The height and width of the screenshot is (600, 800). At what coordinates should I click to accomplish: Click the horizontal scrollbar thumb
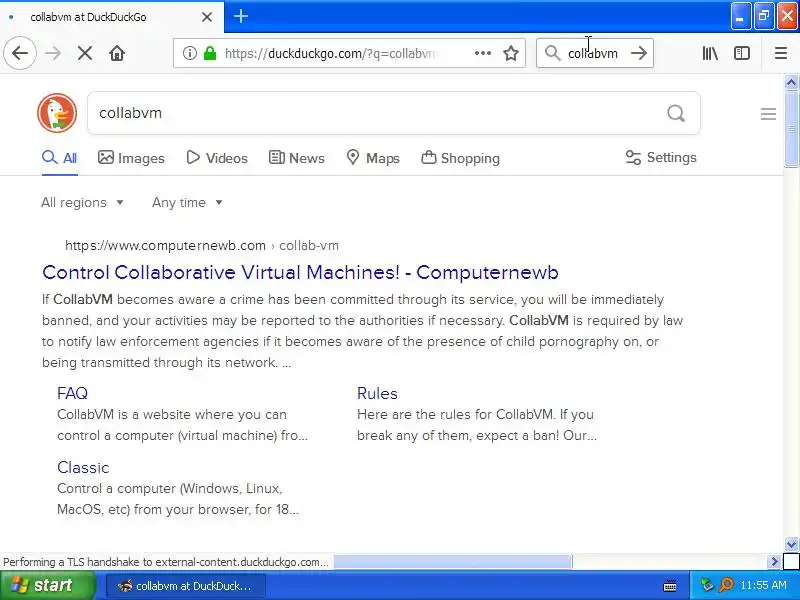[x=453, y=562]
